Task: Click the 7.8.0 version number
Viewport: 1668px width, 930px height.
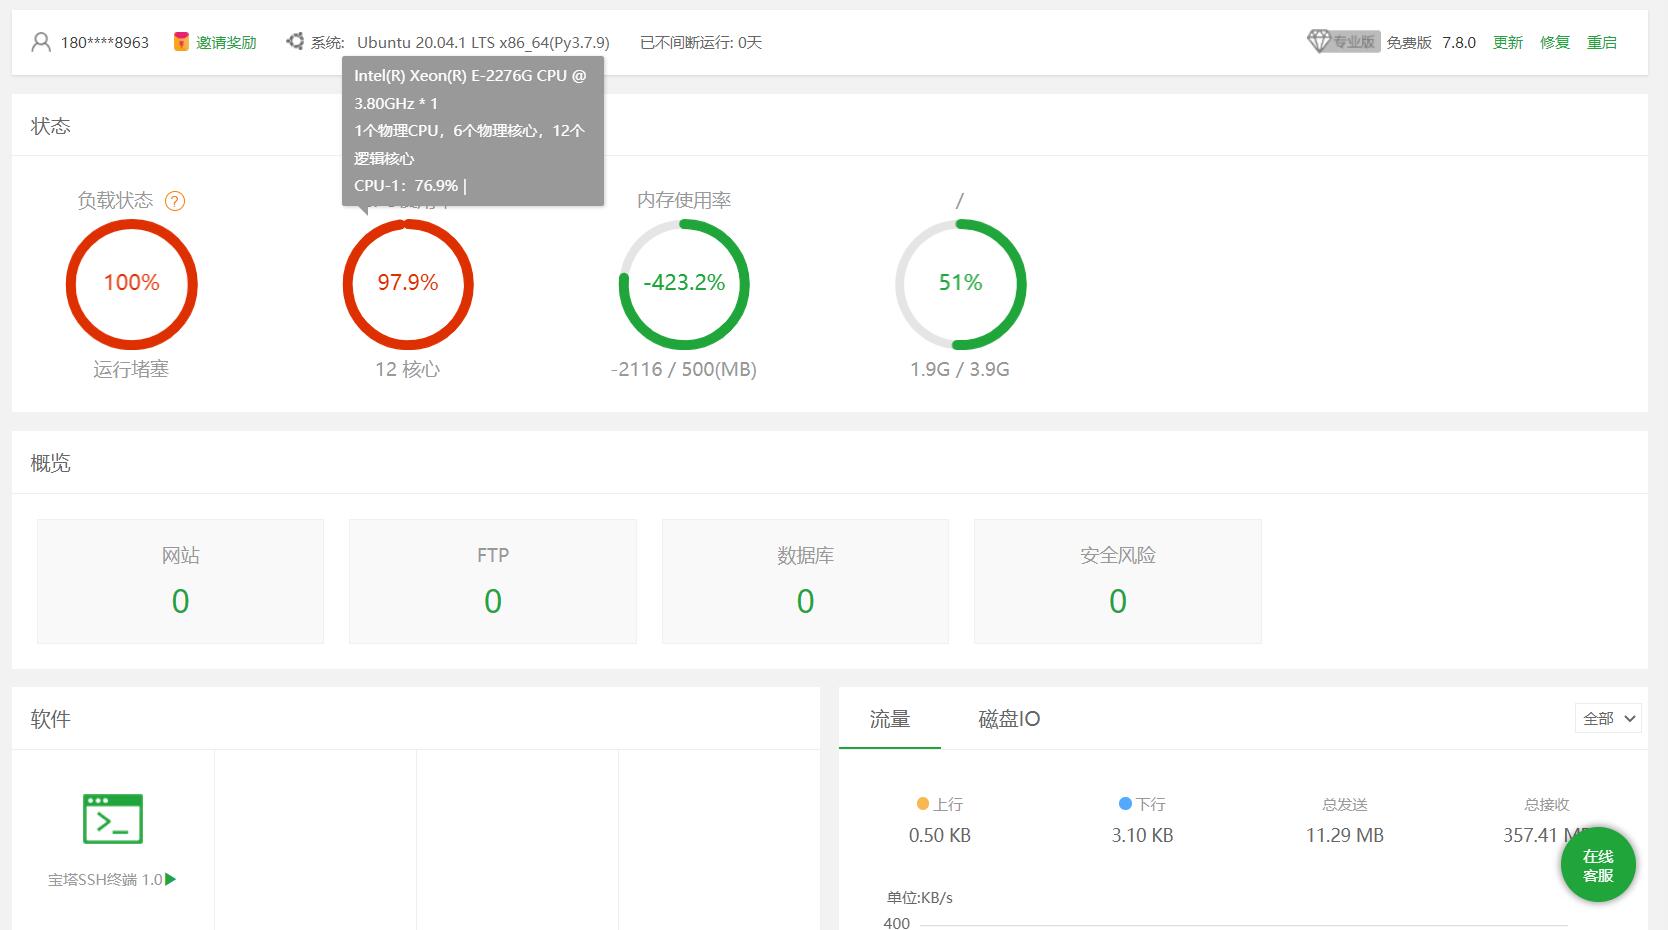Action: [1459, 42]
